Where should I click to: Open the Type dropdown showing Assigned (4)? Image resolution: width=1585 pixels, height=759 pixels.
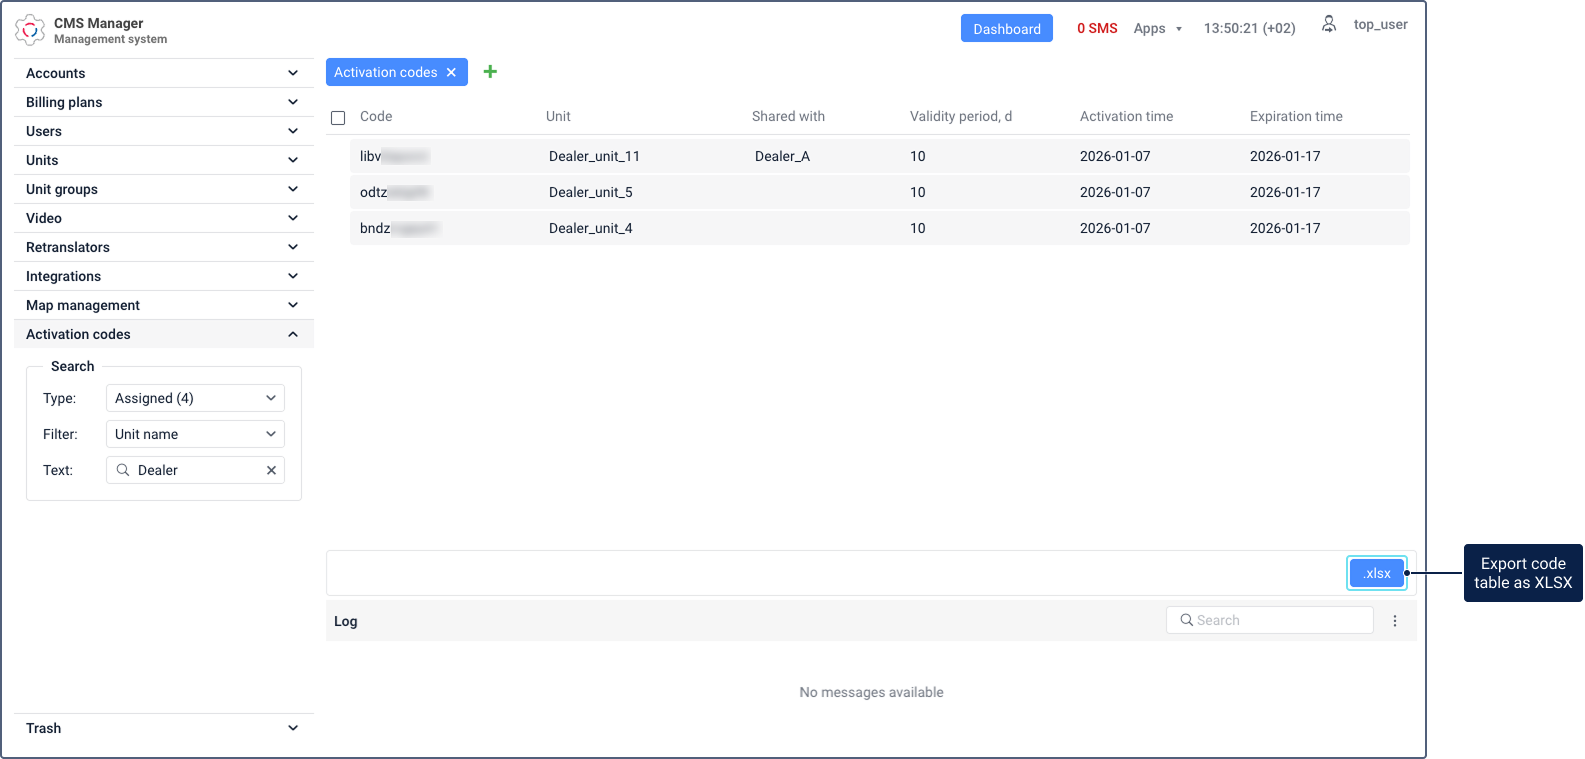(x=195, y=398)
